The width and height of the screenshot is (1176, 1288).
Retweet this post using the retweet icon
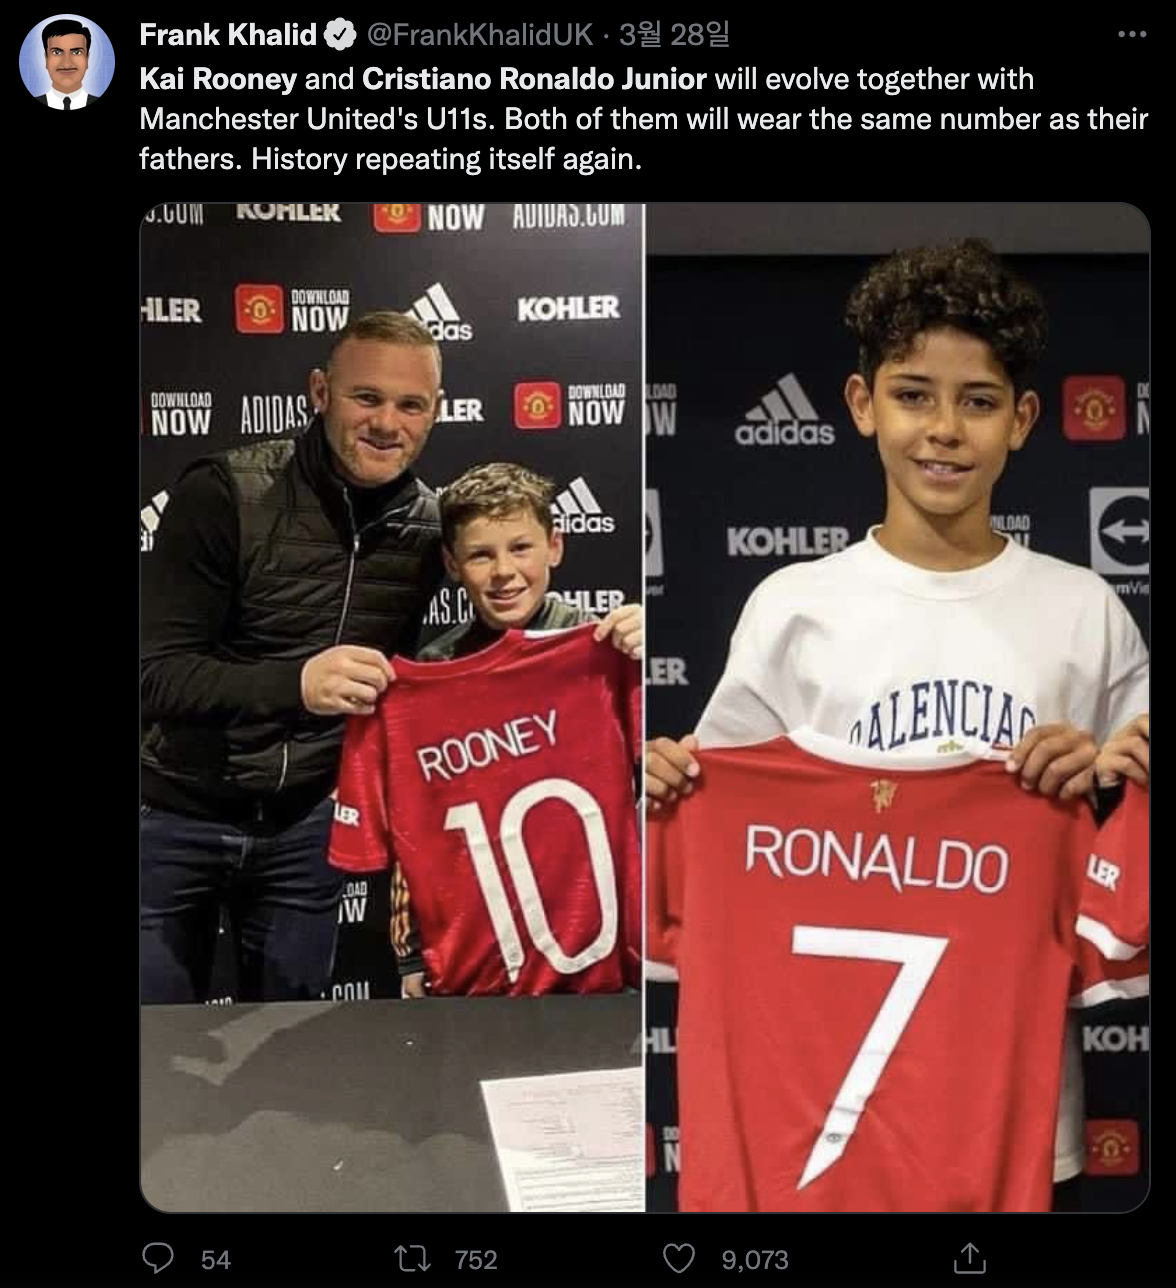pos(413,1258)
